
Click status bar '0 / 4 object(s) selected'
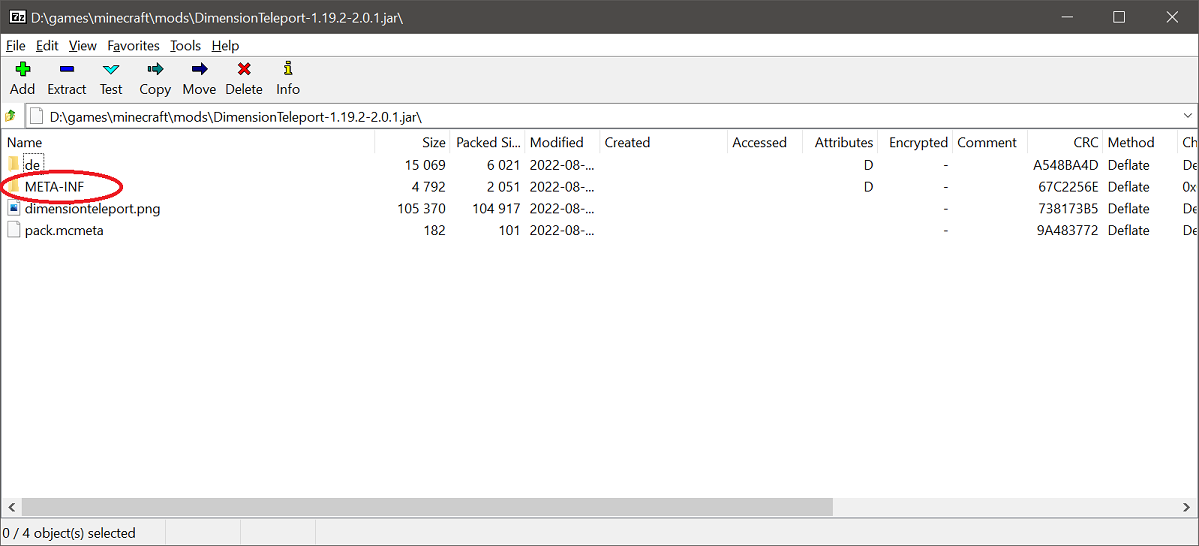coord(71,533)
